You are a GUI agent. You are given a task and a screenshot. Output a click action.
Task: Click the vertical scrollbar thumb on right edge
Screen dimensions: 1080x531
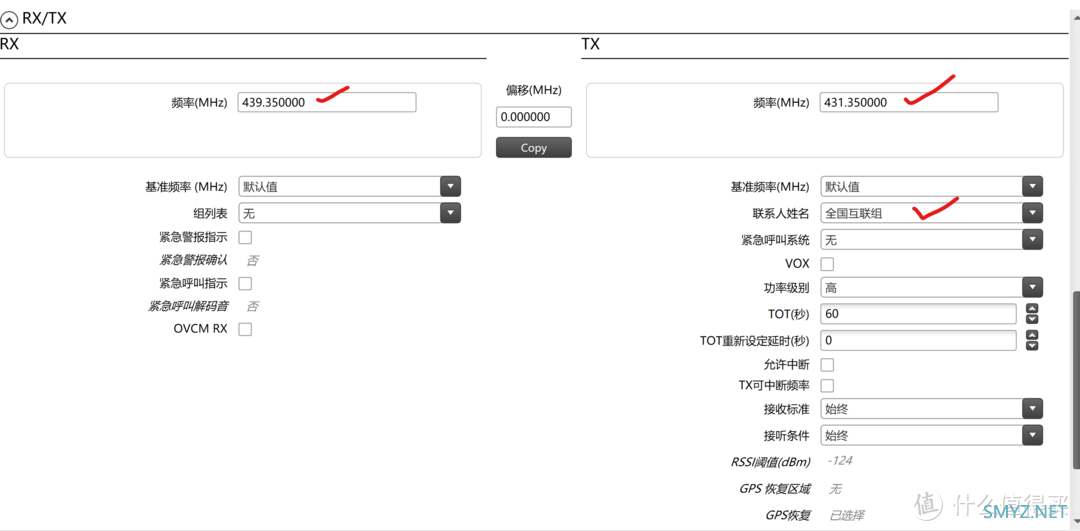coord(1076,382)
